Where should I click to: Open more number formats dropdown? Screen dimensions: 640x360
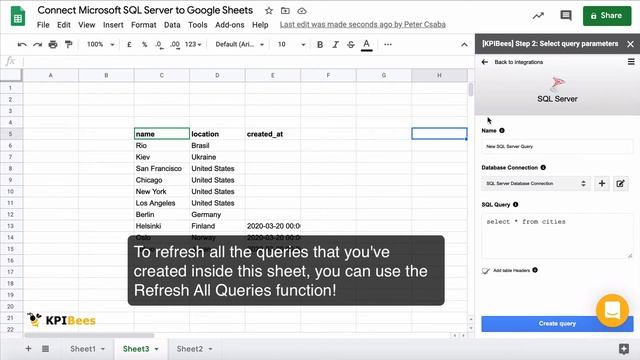click(x=193, y=44)
